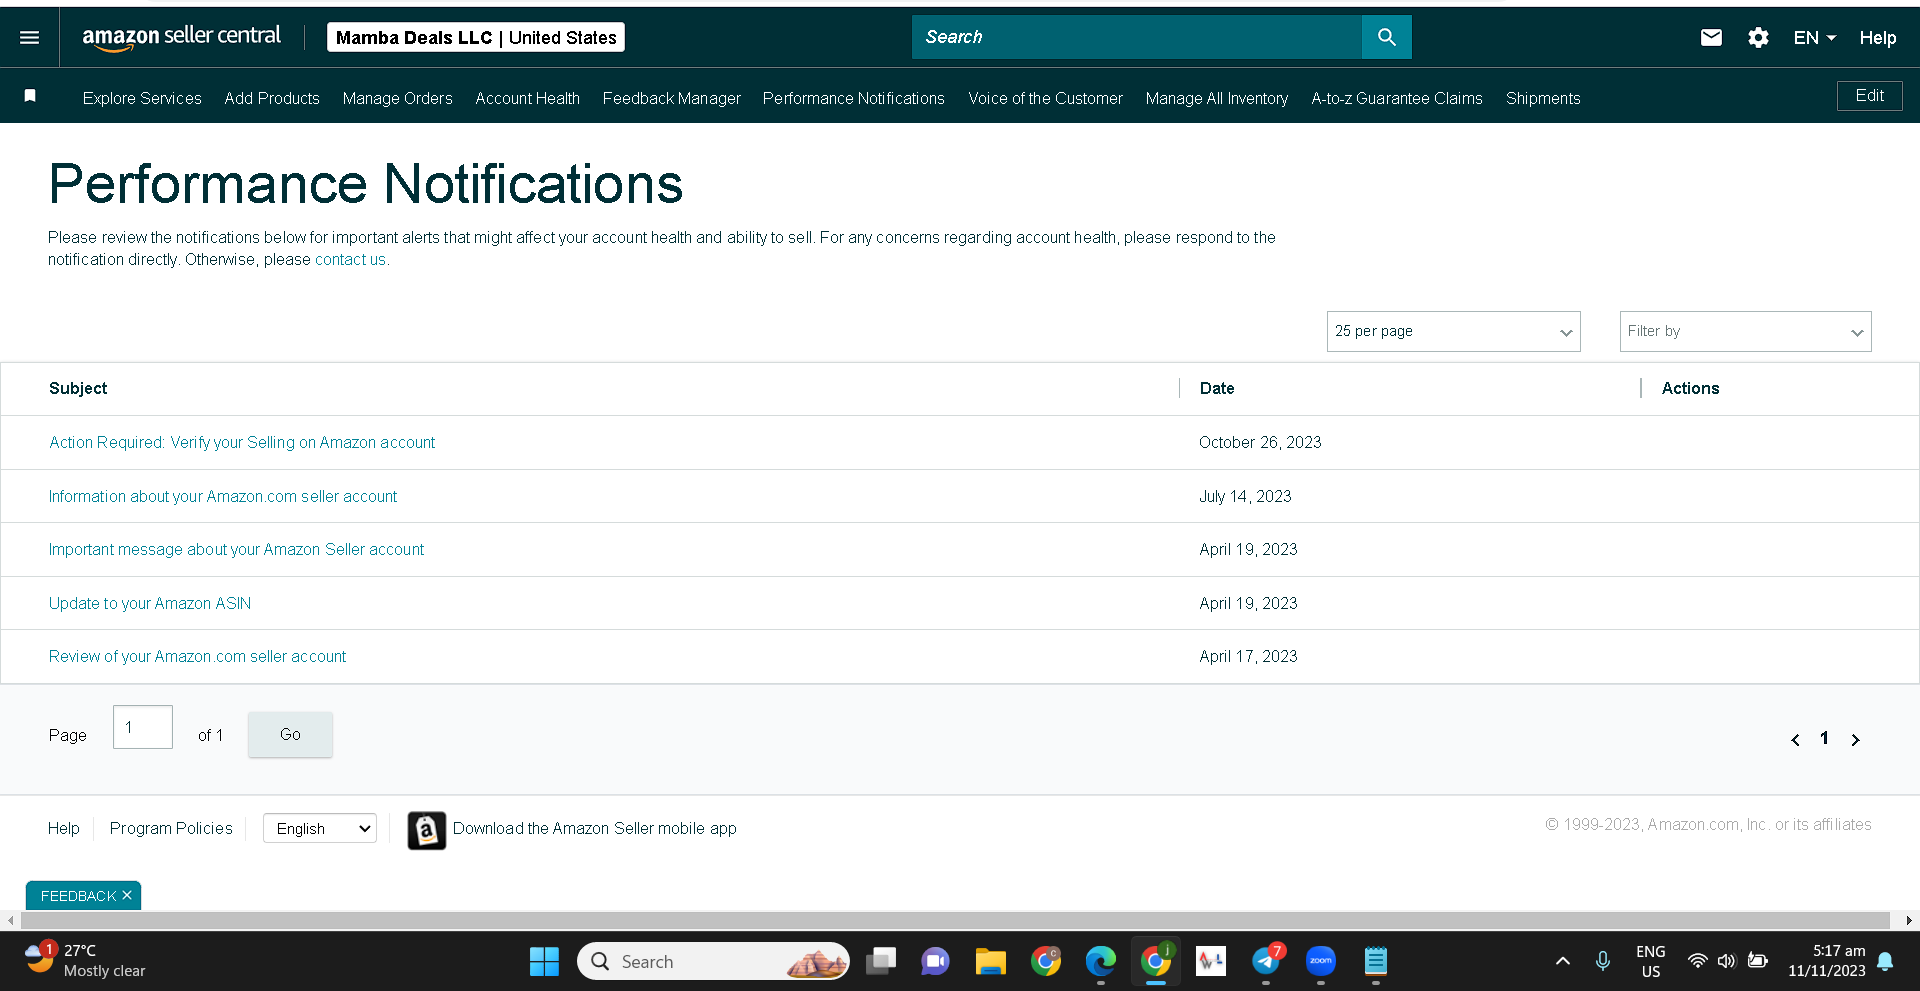
Task: Close the Feedback tab with X
Action: 127,895
